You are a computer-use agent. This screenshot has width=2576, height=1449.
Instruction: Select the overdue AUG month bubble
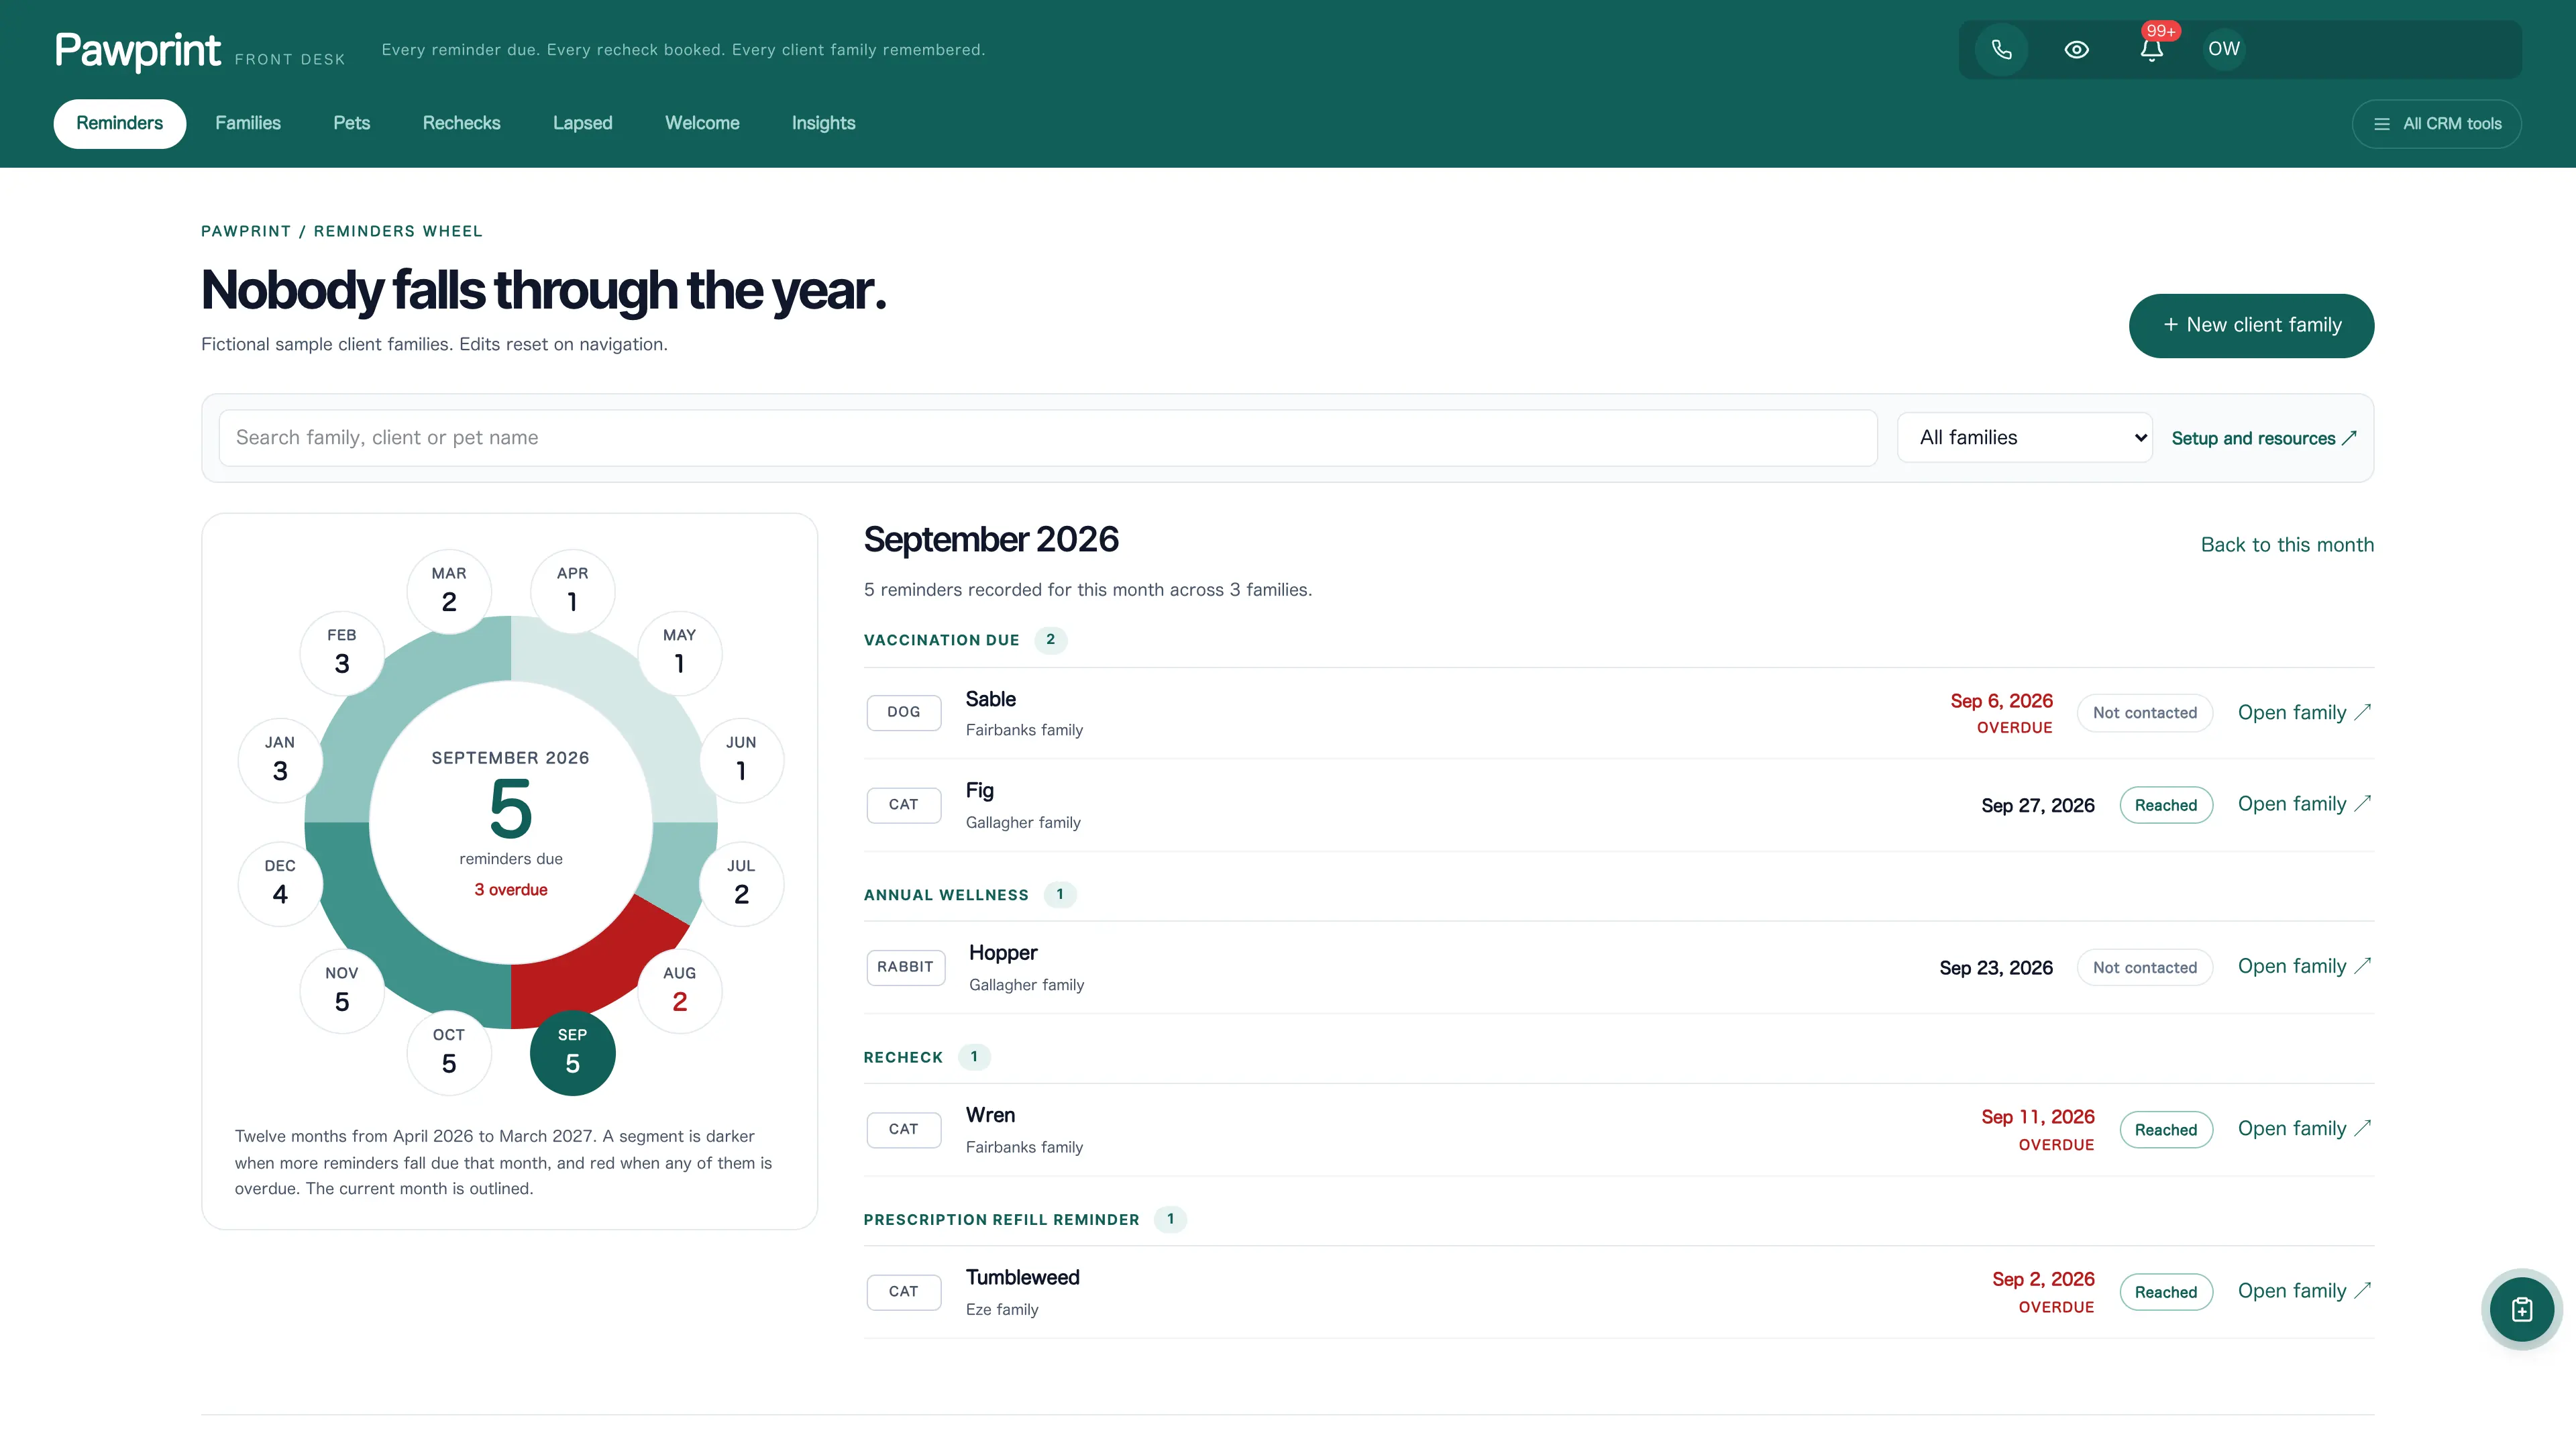pos(679,990)
